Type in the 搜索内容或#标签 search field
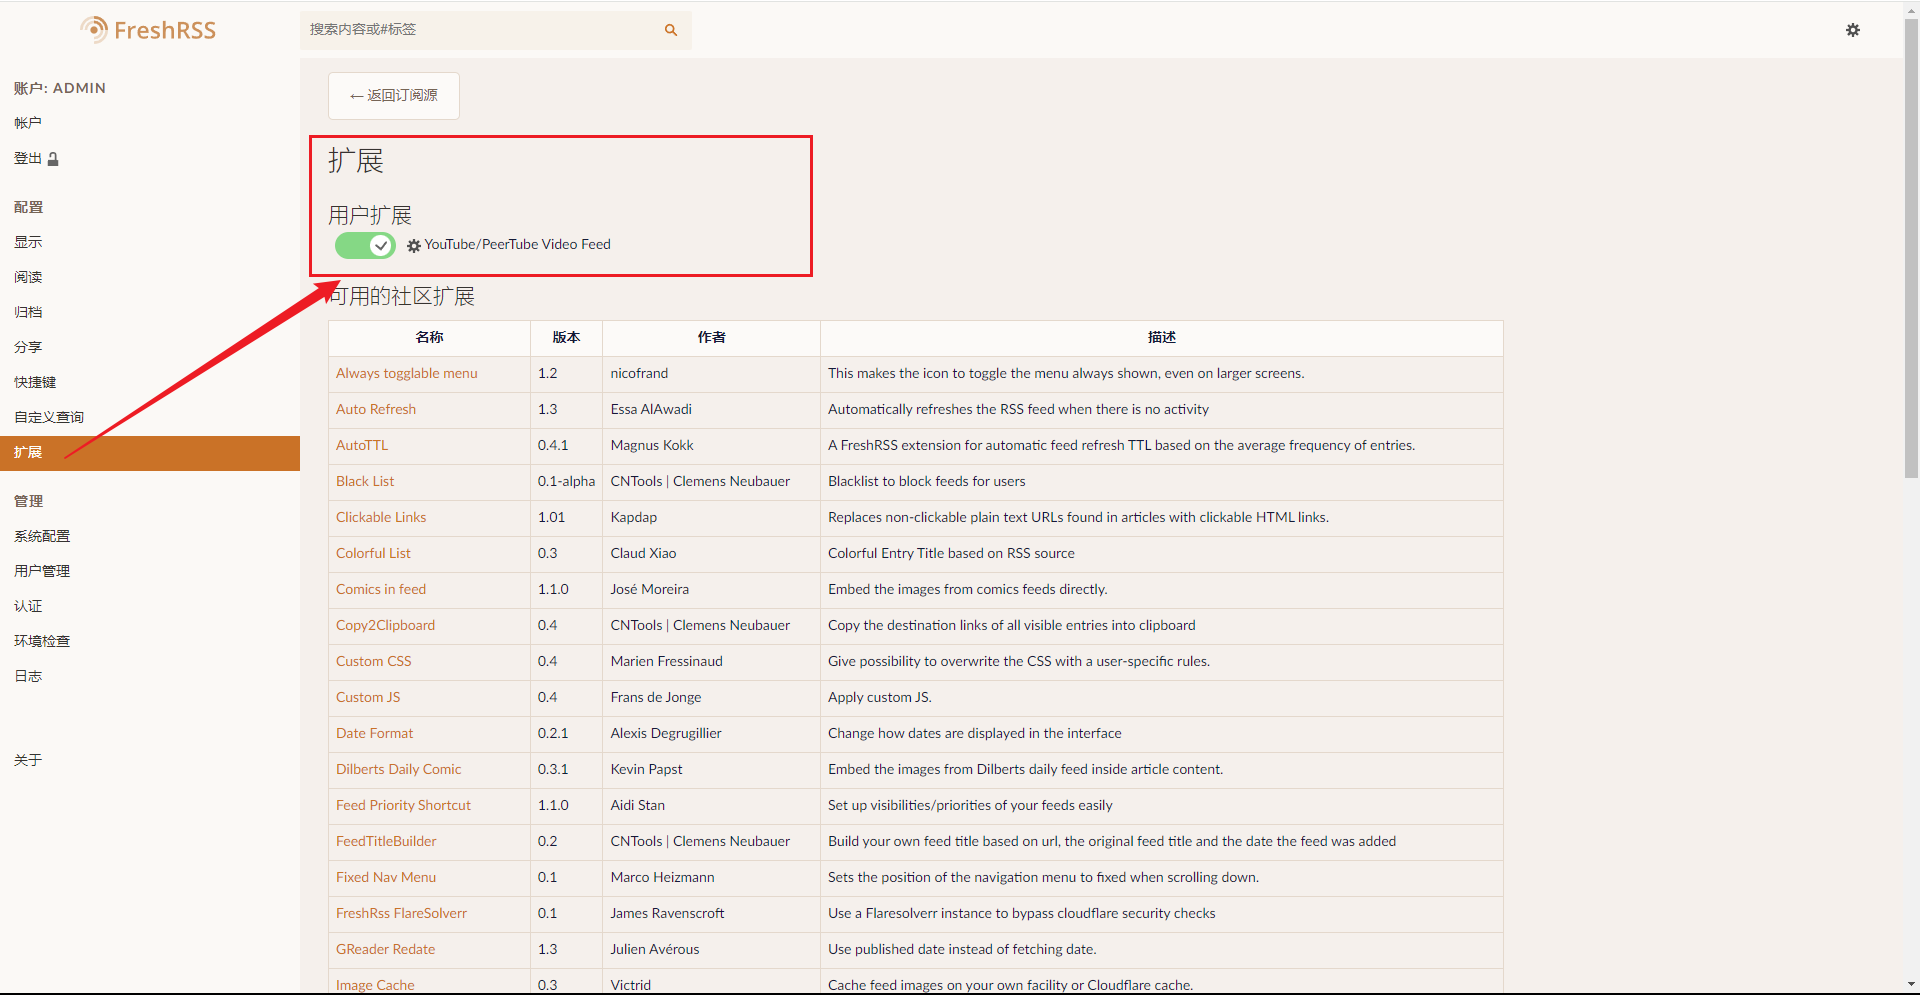The height and width of the screenshot is (995, 1920). click(480, 30)
